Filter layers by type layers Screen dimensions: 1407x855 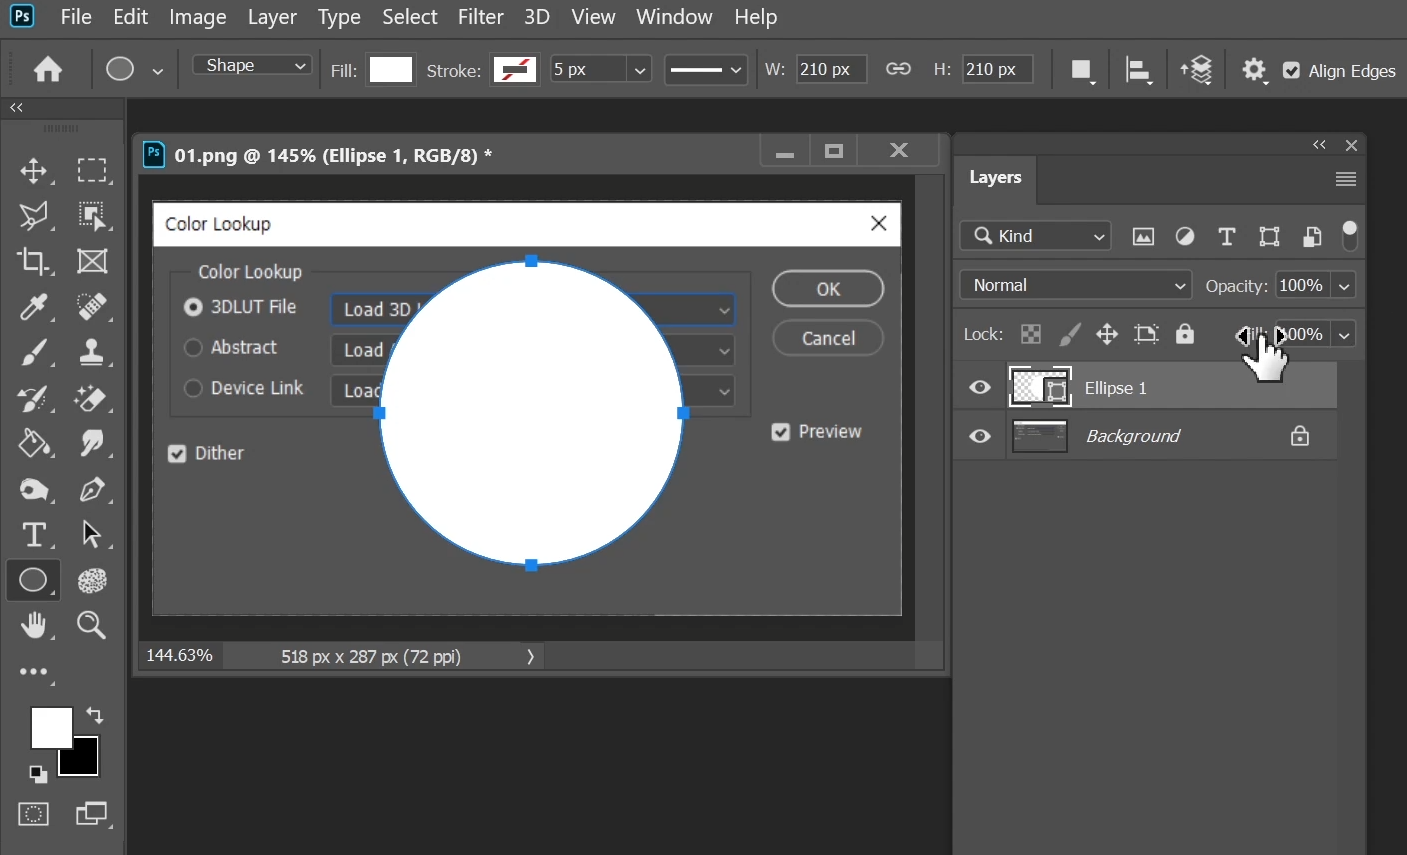(1227, 237)
